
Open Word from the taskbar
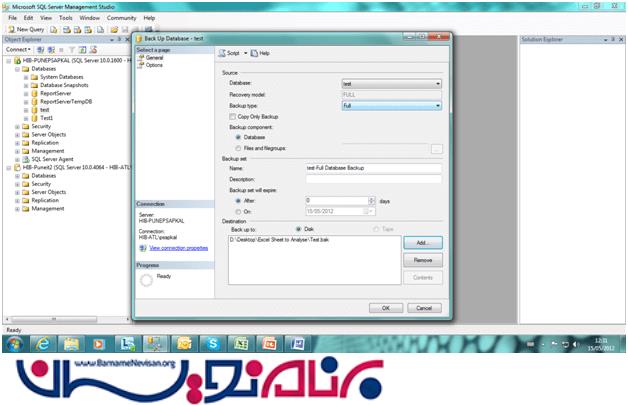pos(298,344)
